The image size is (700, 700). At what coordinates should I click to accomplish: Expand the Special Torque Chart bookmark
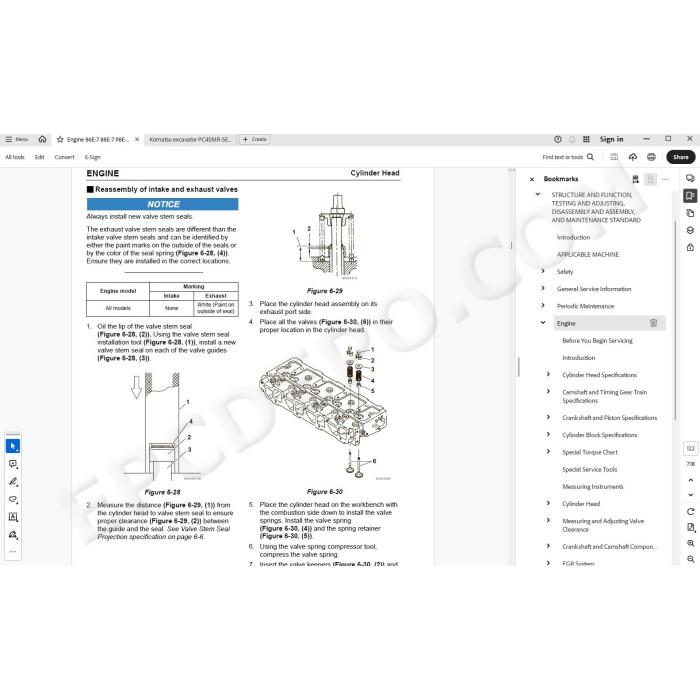548,451
